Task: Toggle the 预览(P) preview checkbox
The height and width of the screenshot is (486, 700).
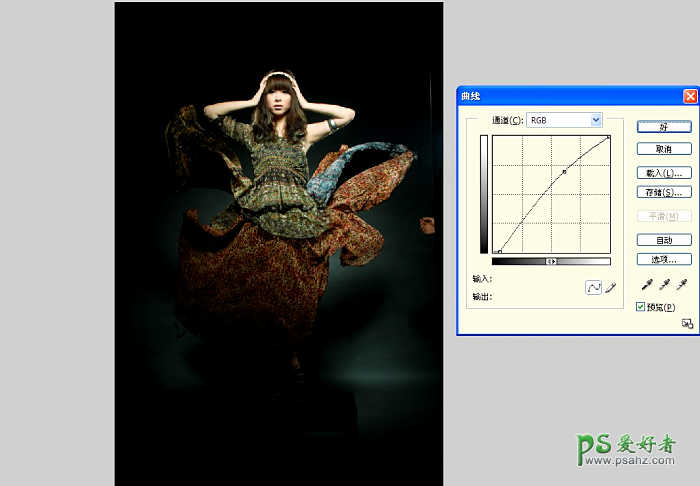Action: [641, 307]
